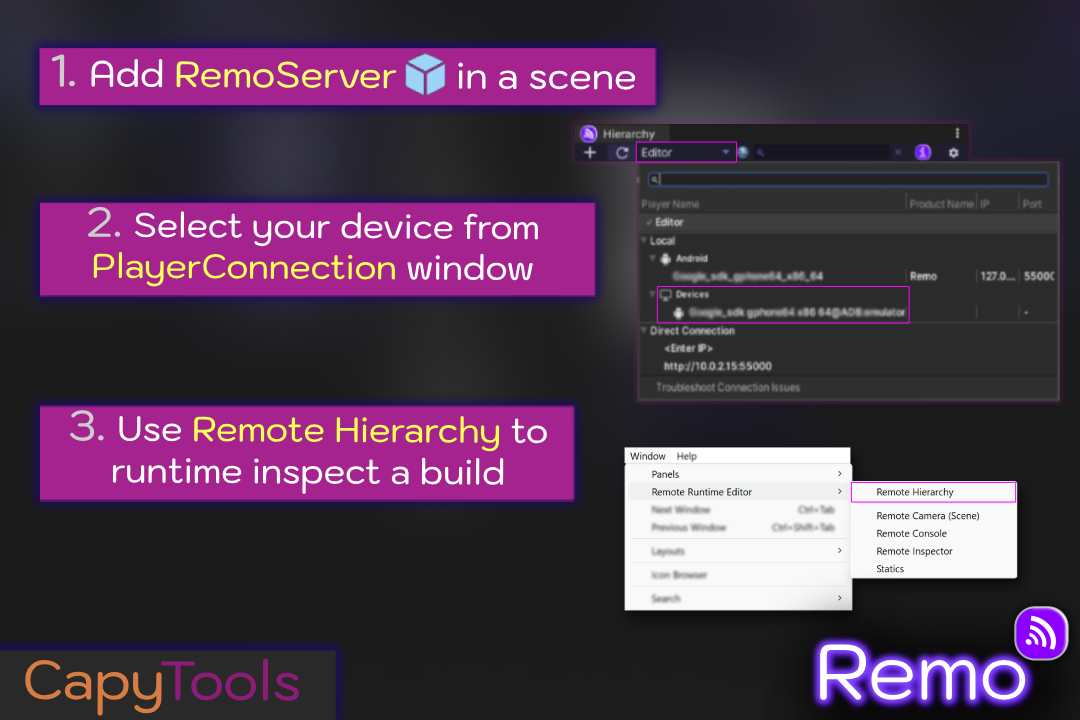The width and height of the screenshot is (1080, 720).
Task: Click the Previous Window menu item
Action: point(738,528)
